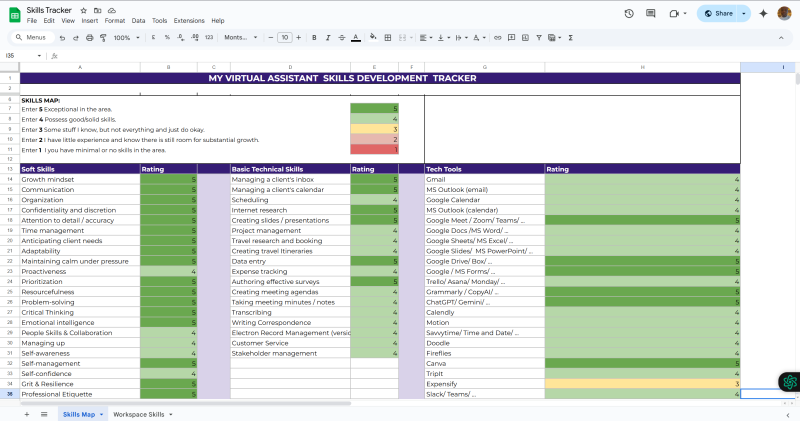Undo the last action
The width and height of the screenshot is (800, 421).
(x=62, y=38)
